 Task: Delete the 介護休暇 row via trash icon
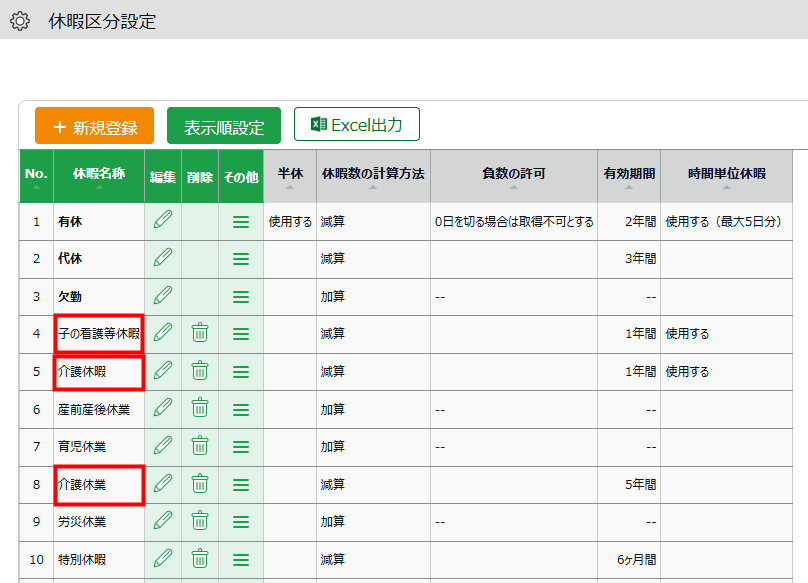tap(200, 371)
